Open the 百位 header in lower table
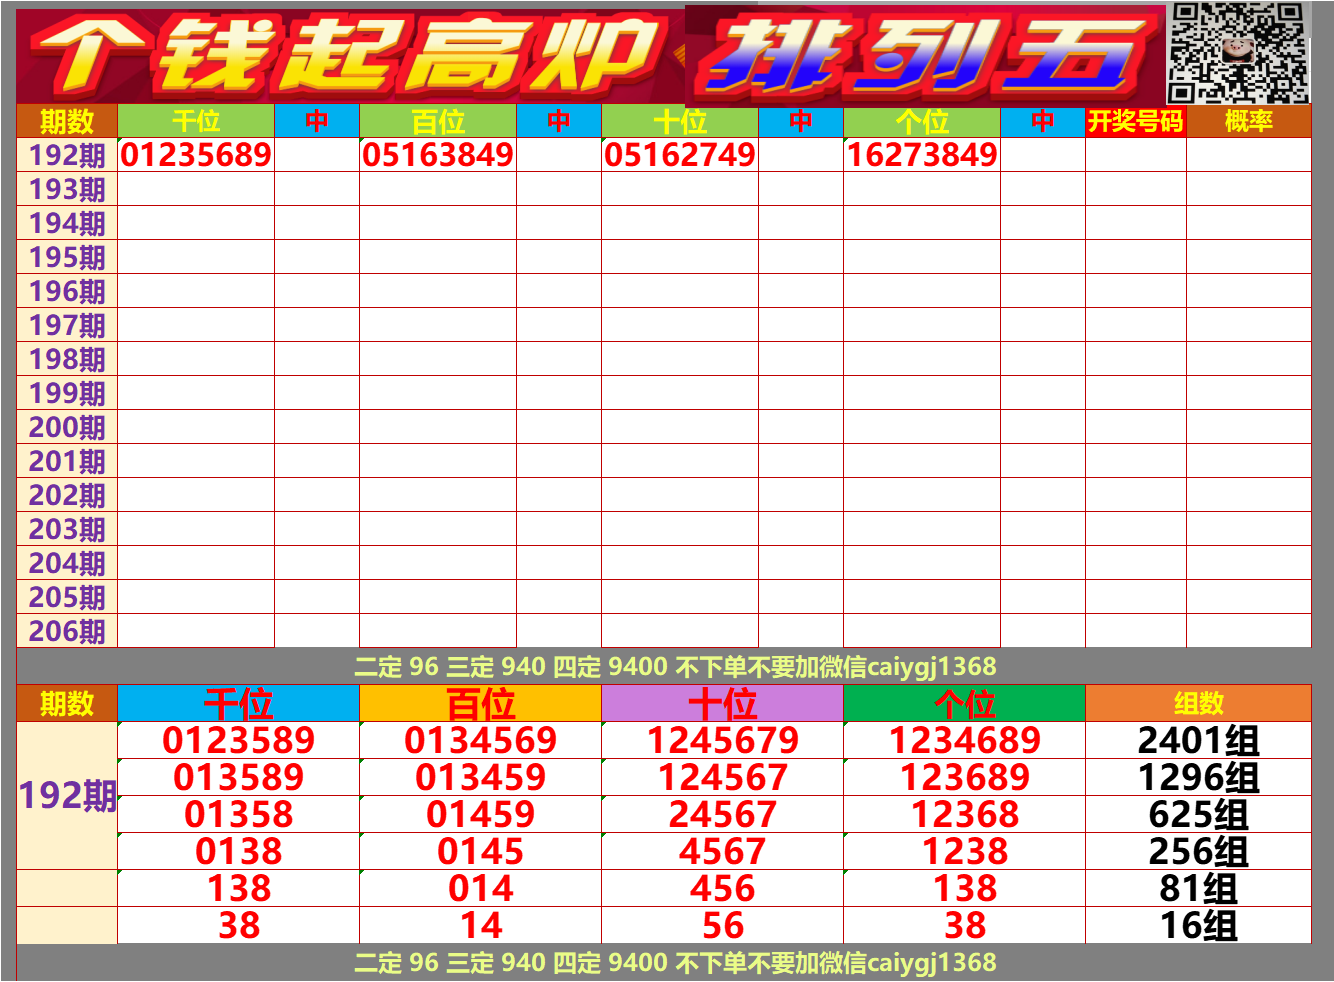The image size is (1334, 982). pos(481,703)
